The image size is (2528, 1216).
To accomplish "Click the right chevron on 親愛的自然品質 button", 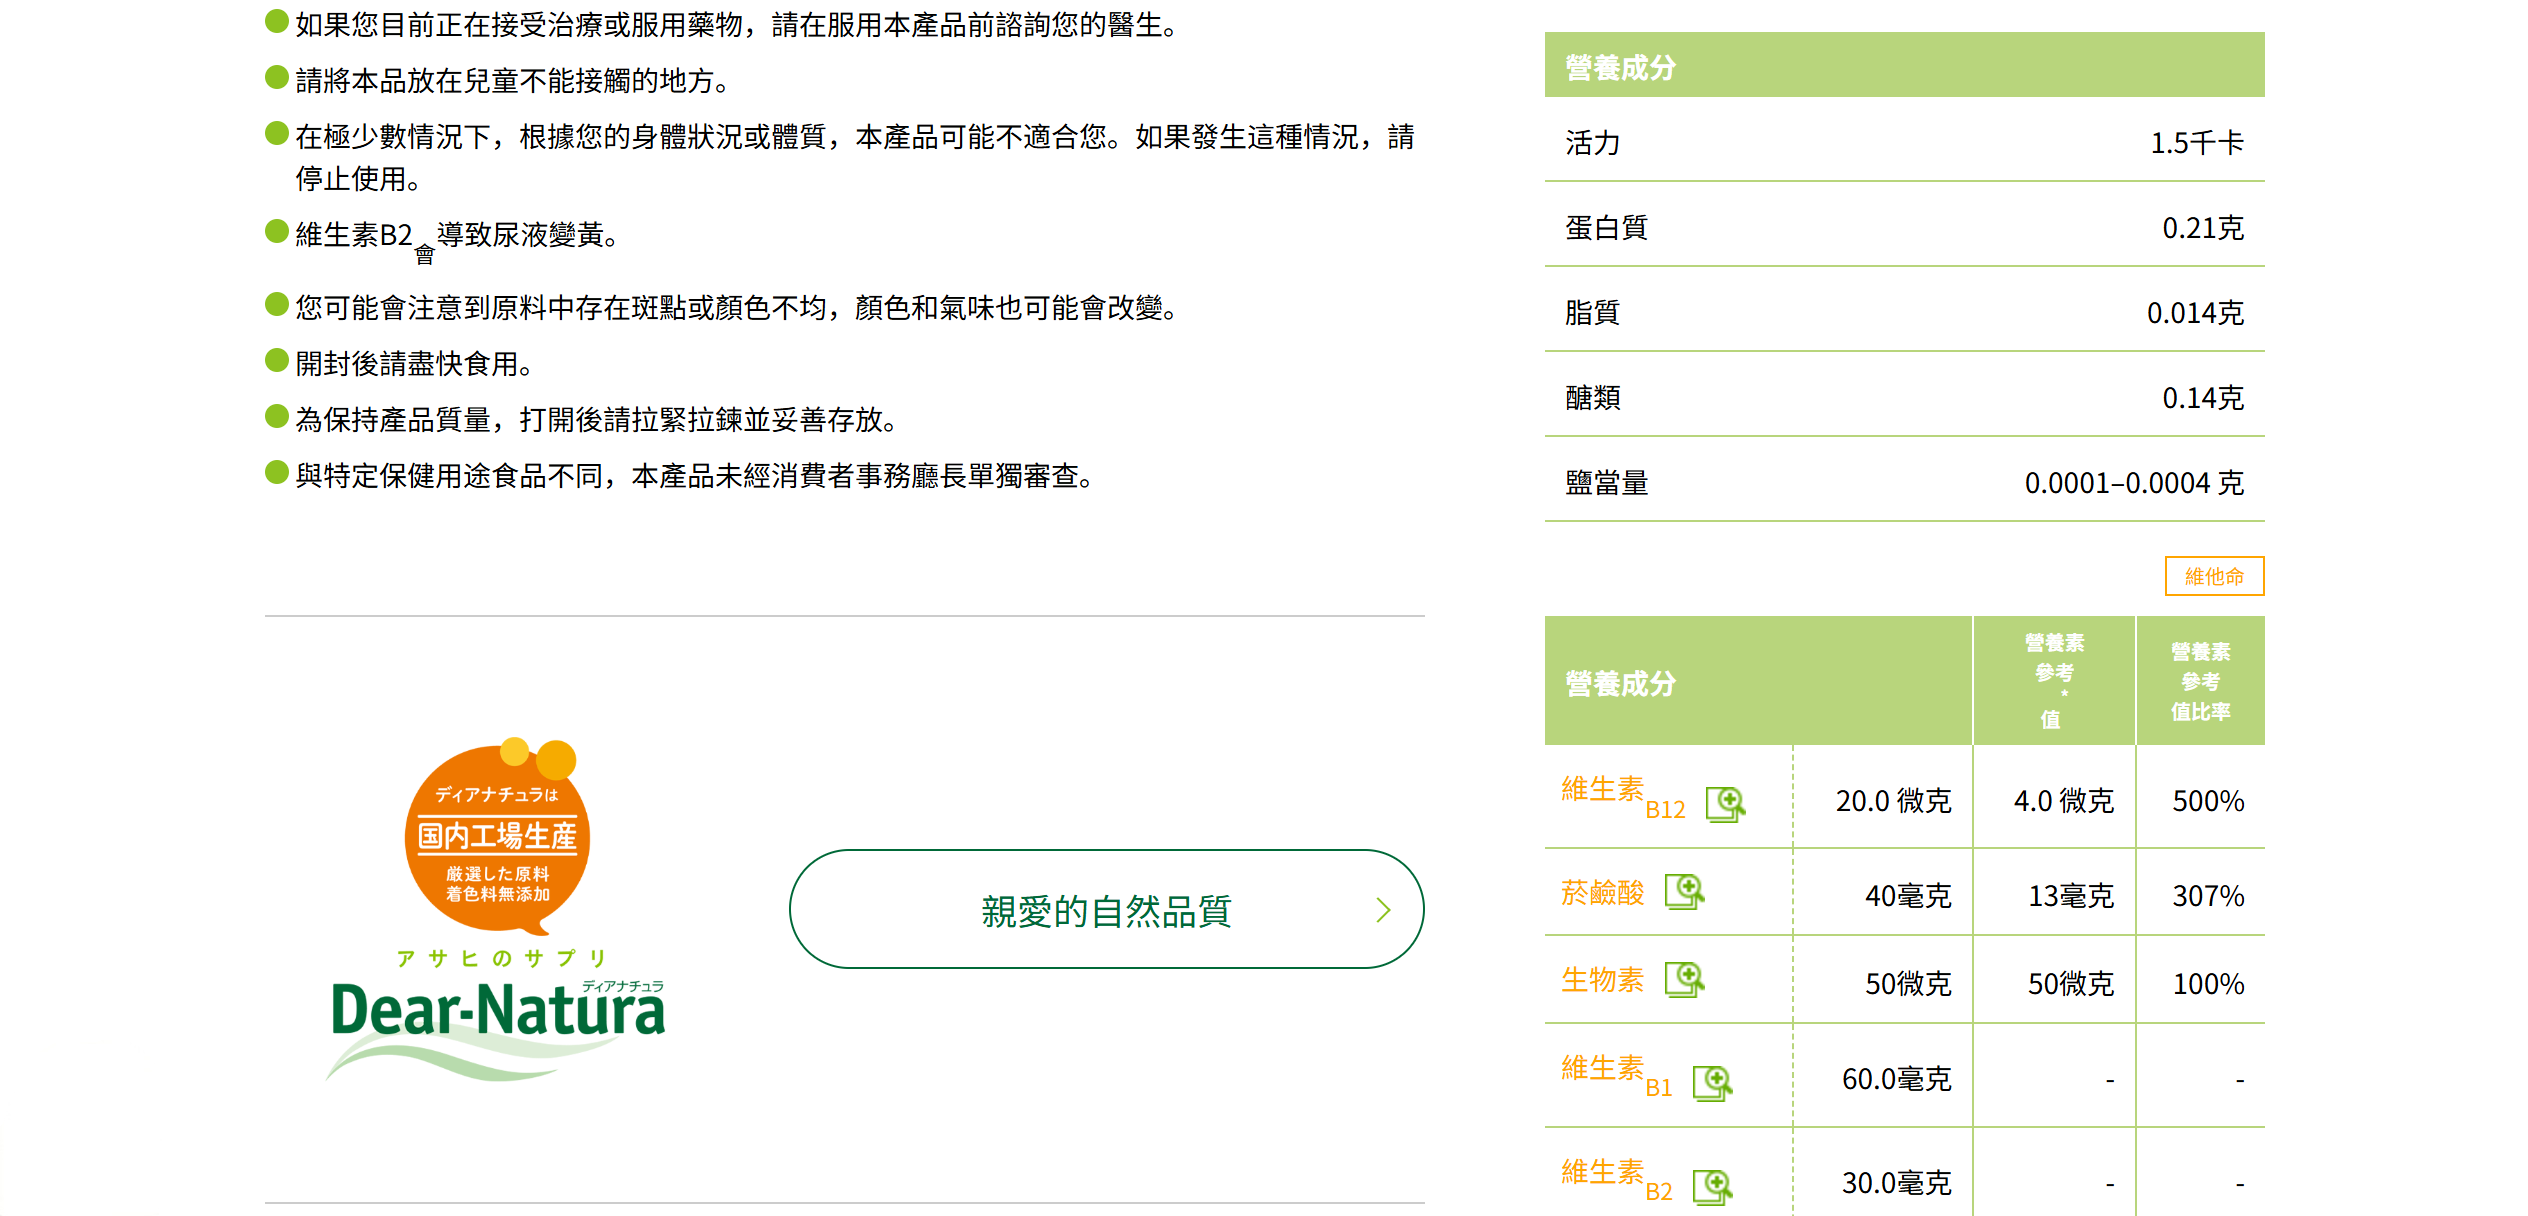I will coord(1383,910).
